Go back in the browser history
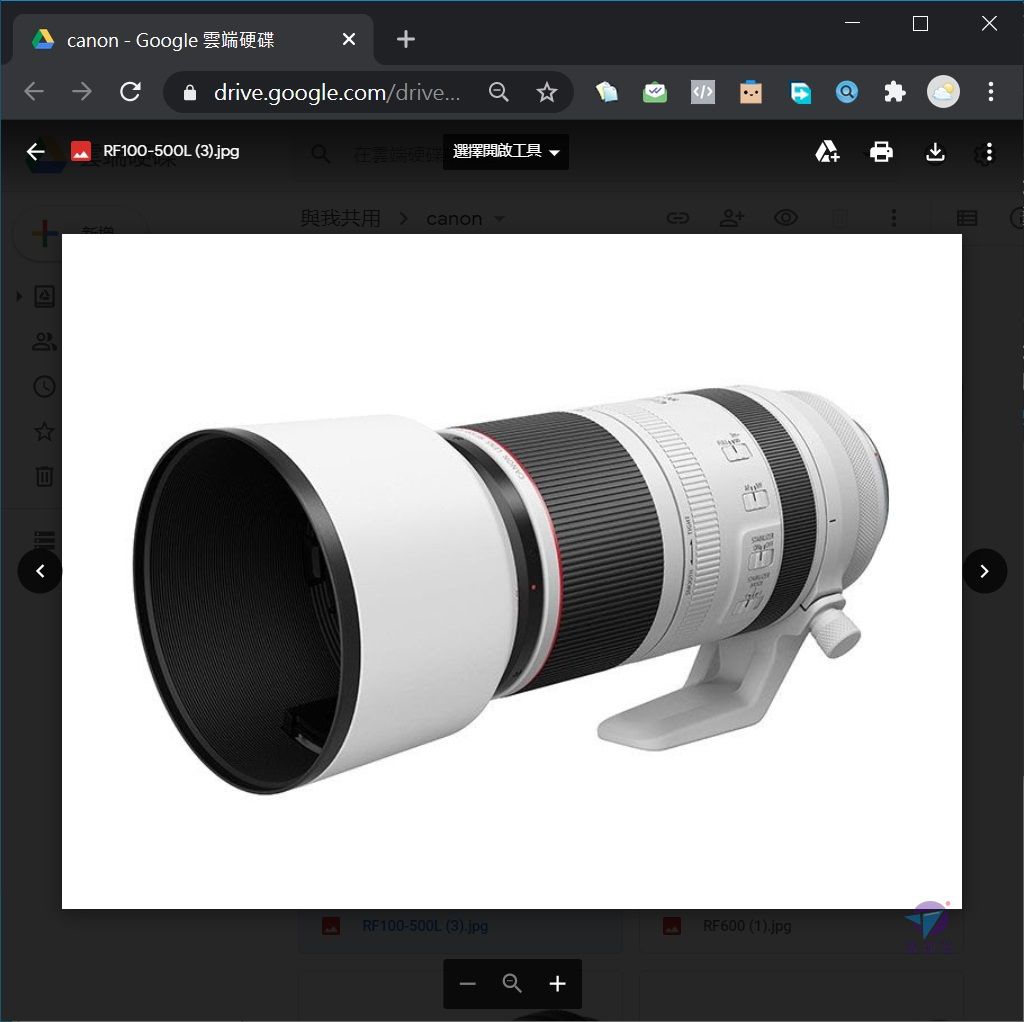1024x1022 pixels. click(34, 91)
